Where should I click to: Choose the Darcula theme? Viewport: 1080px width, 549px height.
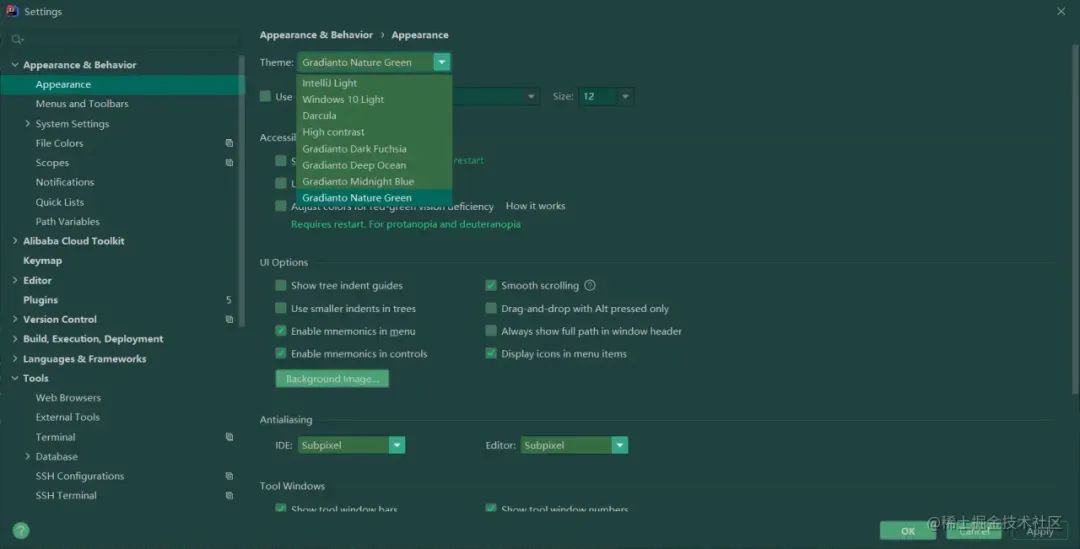pos(374,116)
